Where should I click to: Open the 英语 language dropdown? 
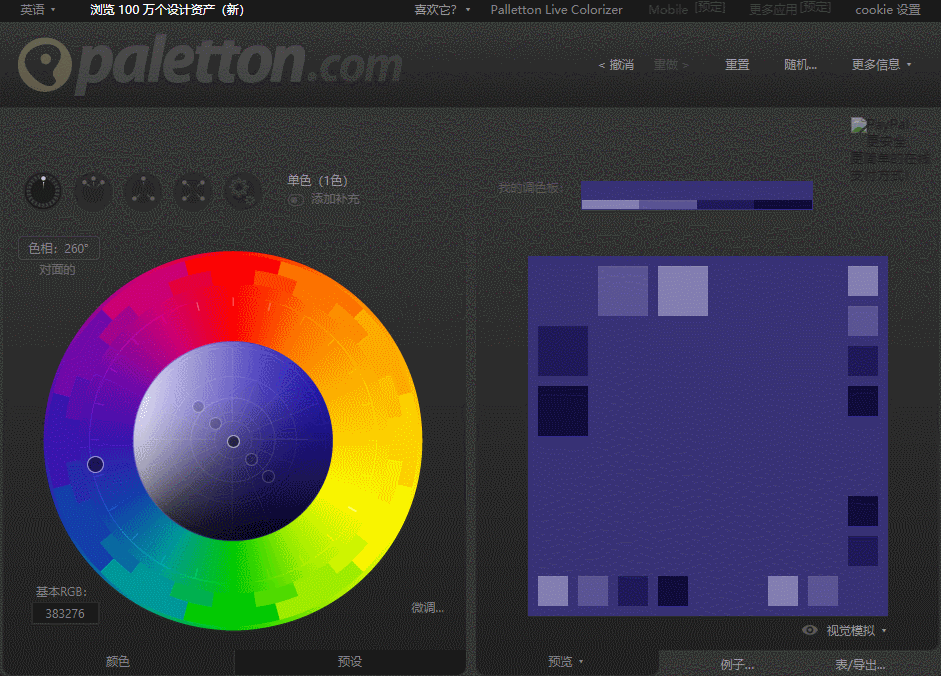click(x=37, y=10)
